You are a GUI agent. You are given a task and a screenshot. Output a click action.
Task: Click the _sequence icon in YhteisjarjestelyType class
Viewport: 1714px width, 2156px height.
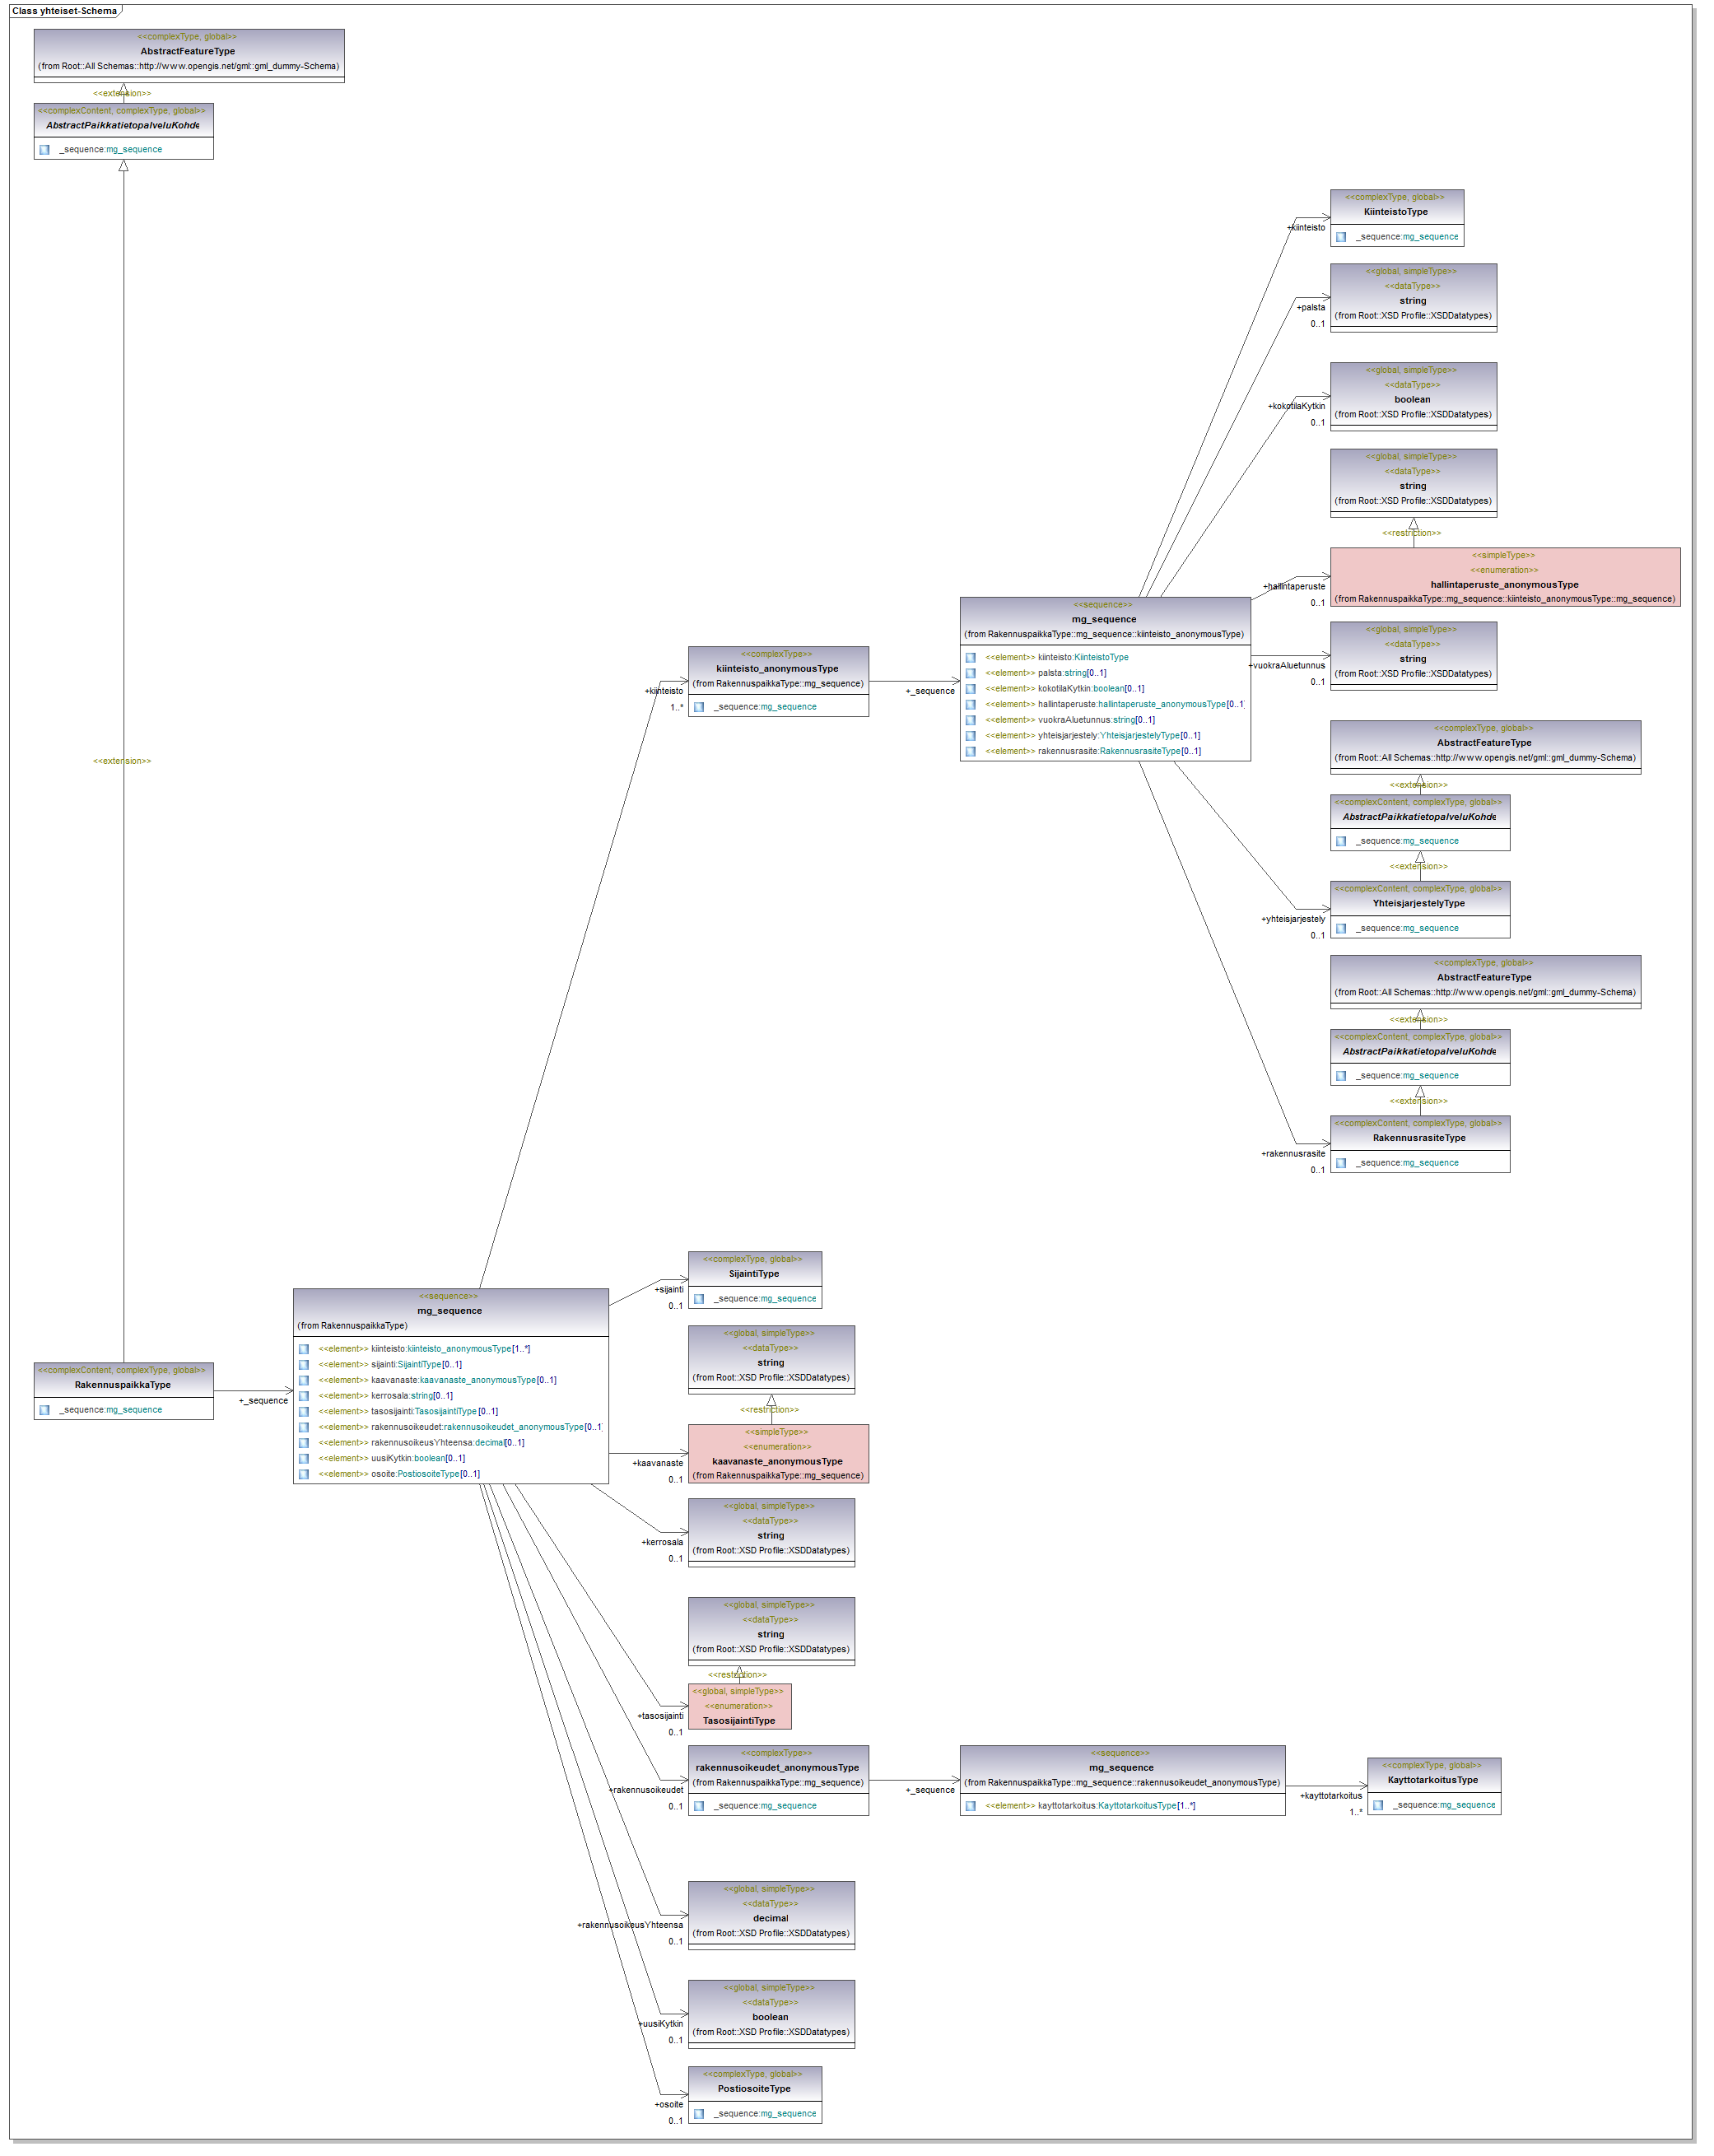1341,928
